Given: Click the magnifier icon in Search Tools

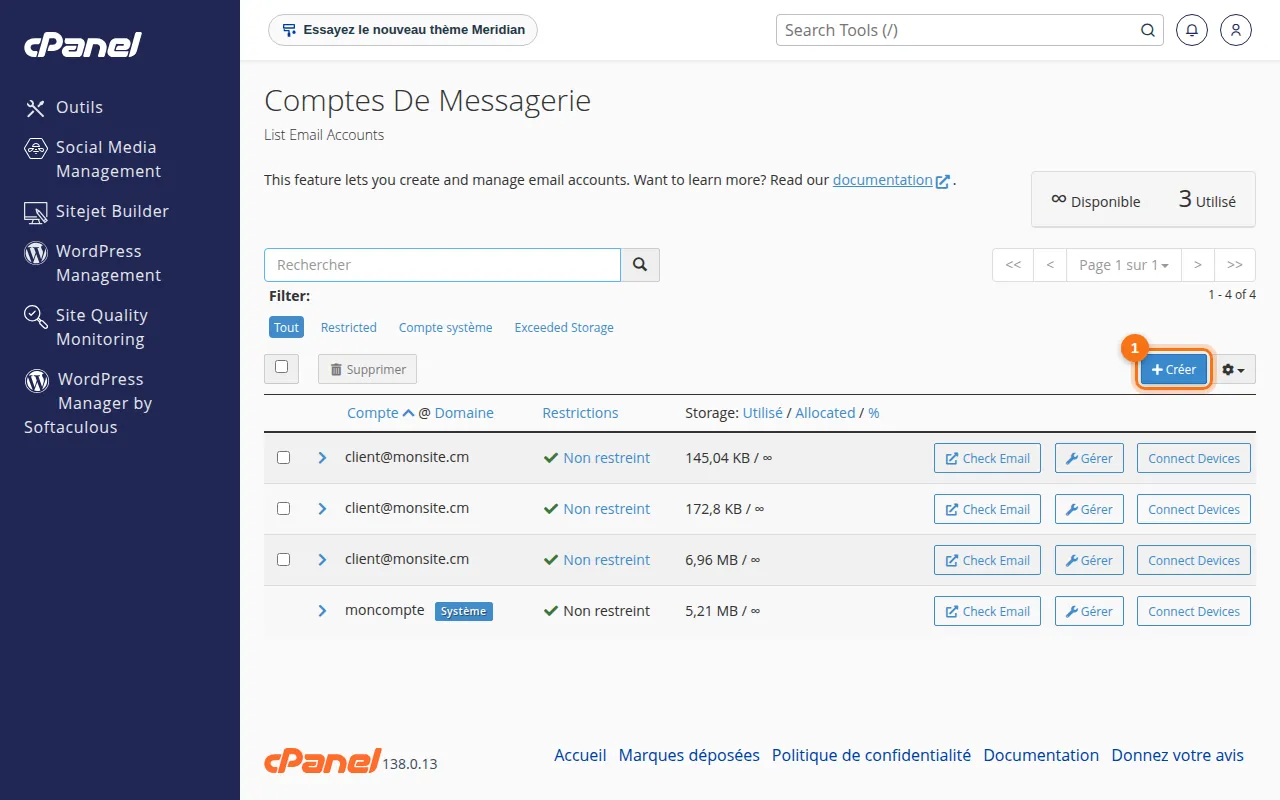Looking at the screenshot, I should [1148, 30].
